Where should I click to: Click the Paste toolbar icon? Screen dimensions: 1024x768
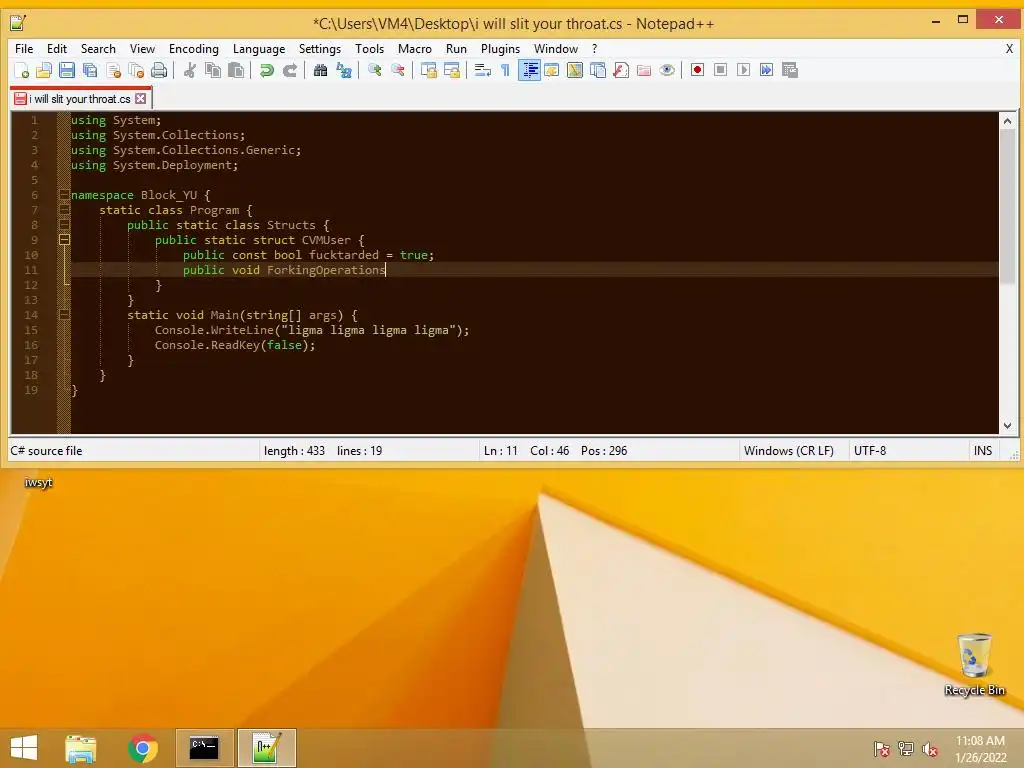pos(236,70)
